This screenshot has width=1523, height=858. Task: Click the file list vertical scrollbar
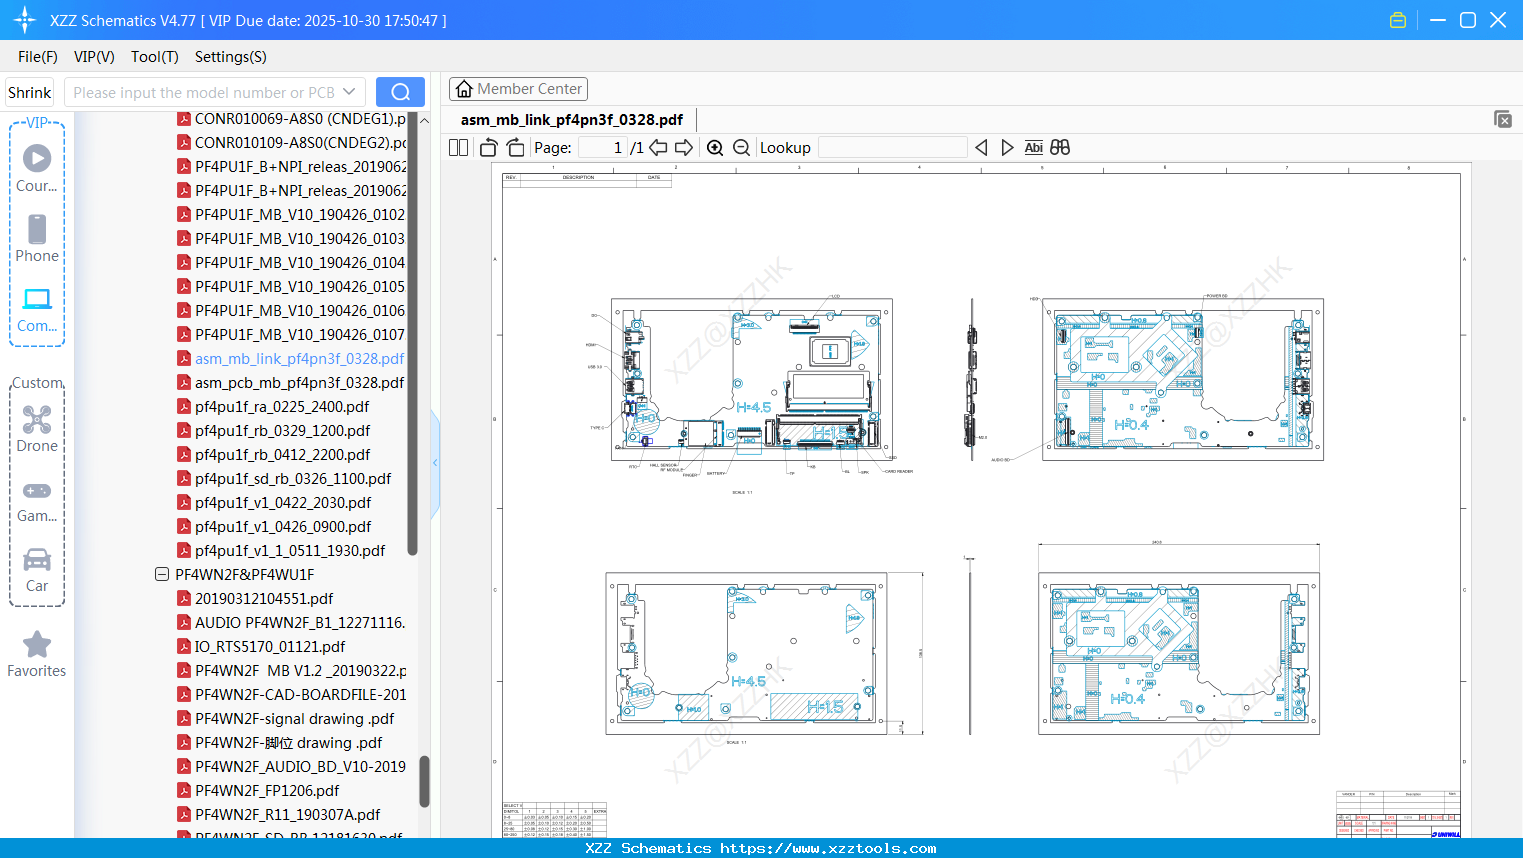coord(424,780)
